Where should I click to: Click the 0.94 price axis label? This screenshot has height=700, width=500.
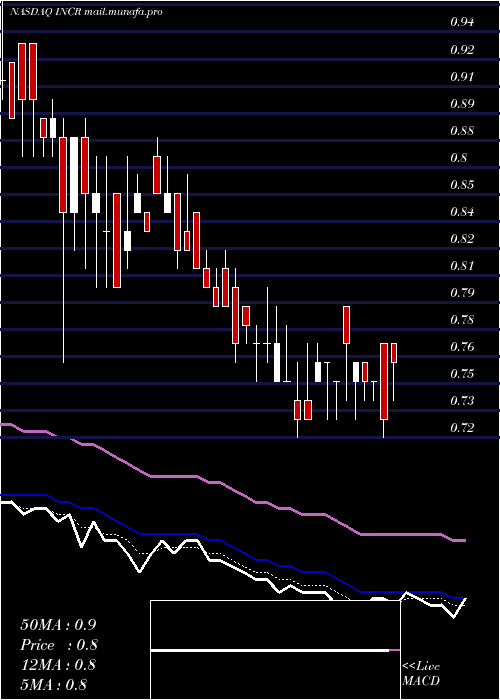tap(462, 22)
